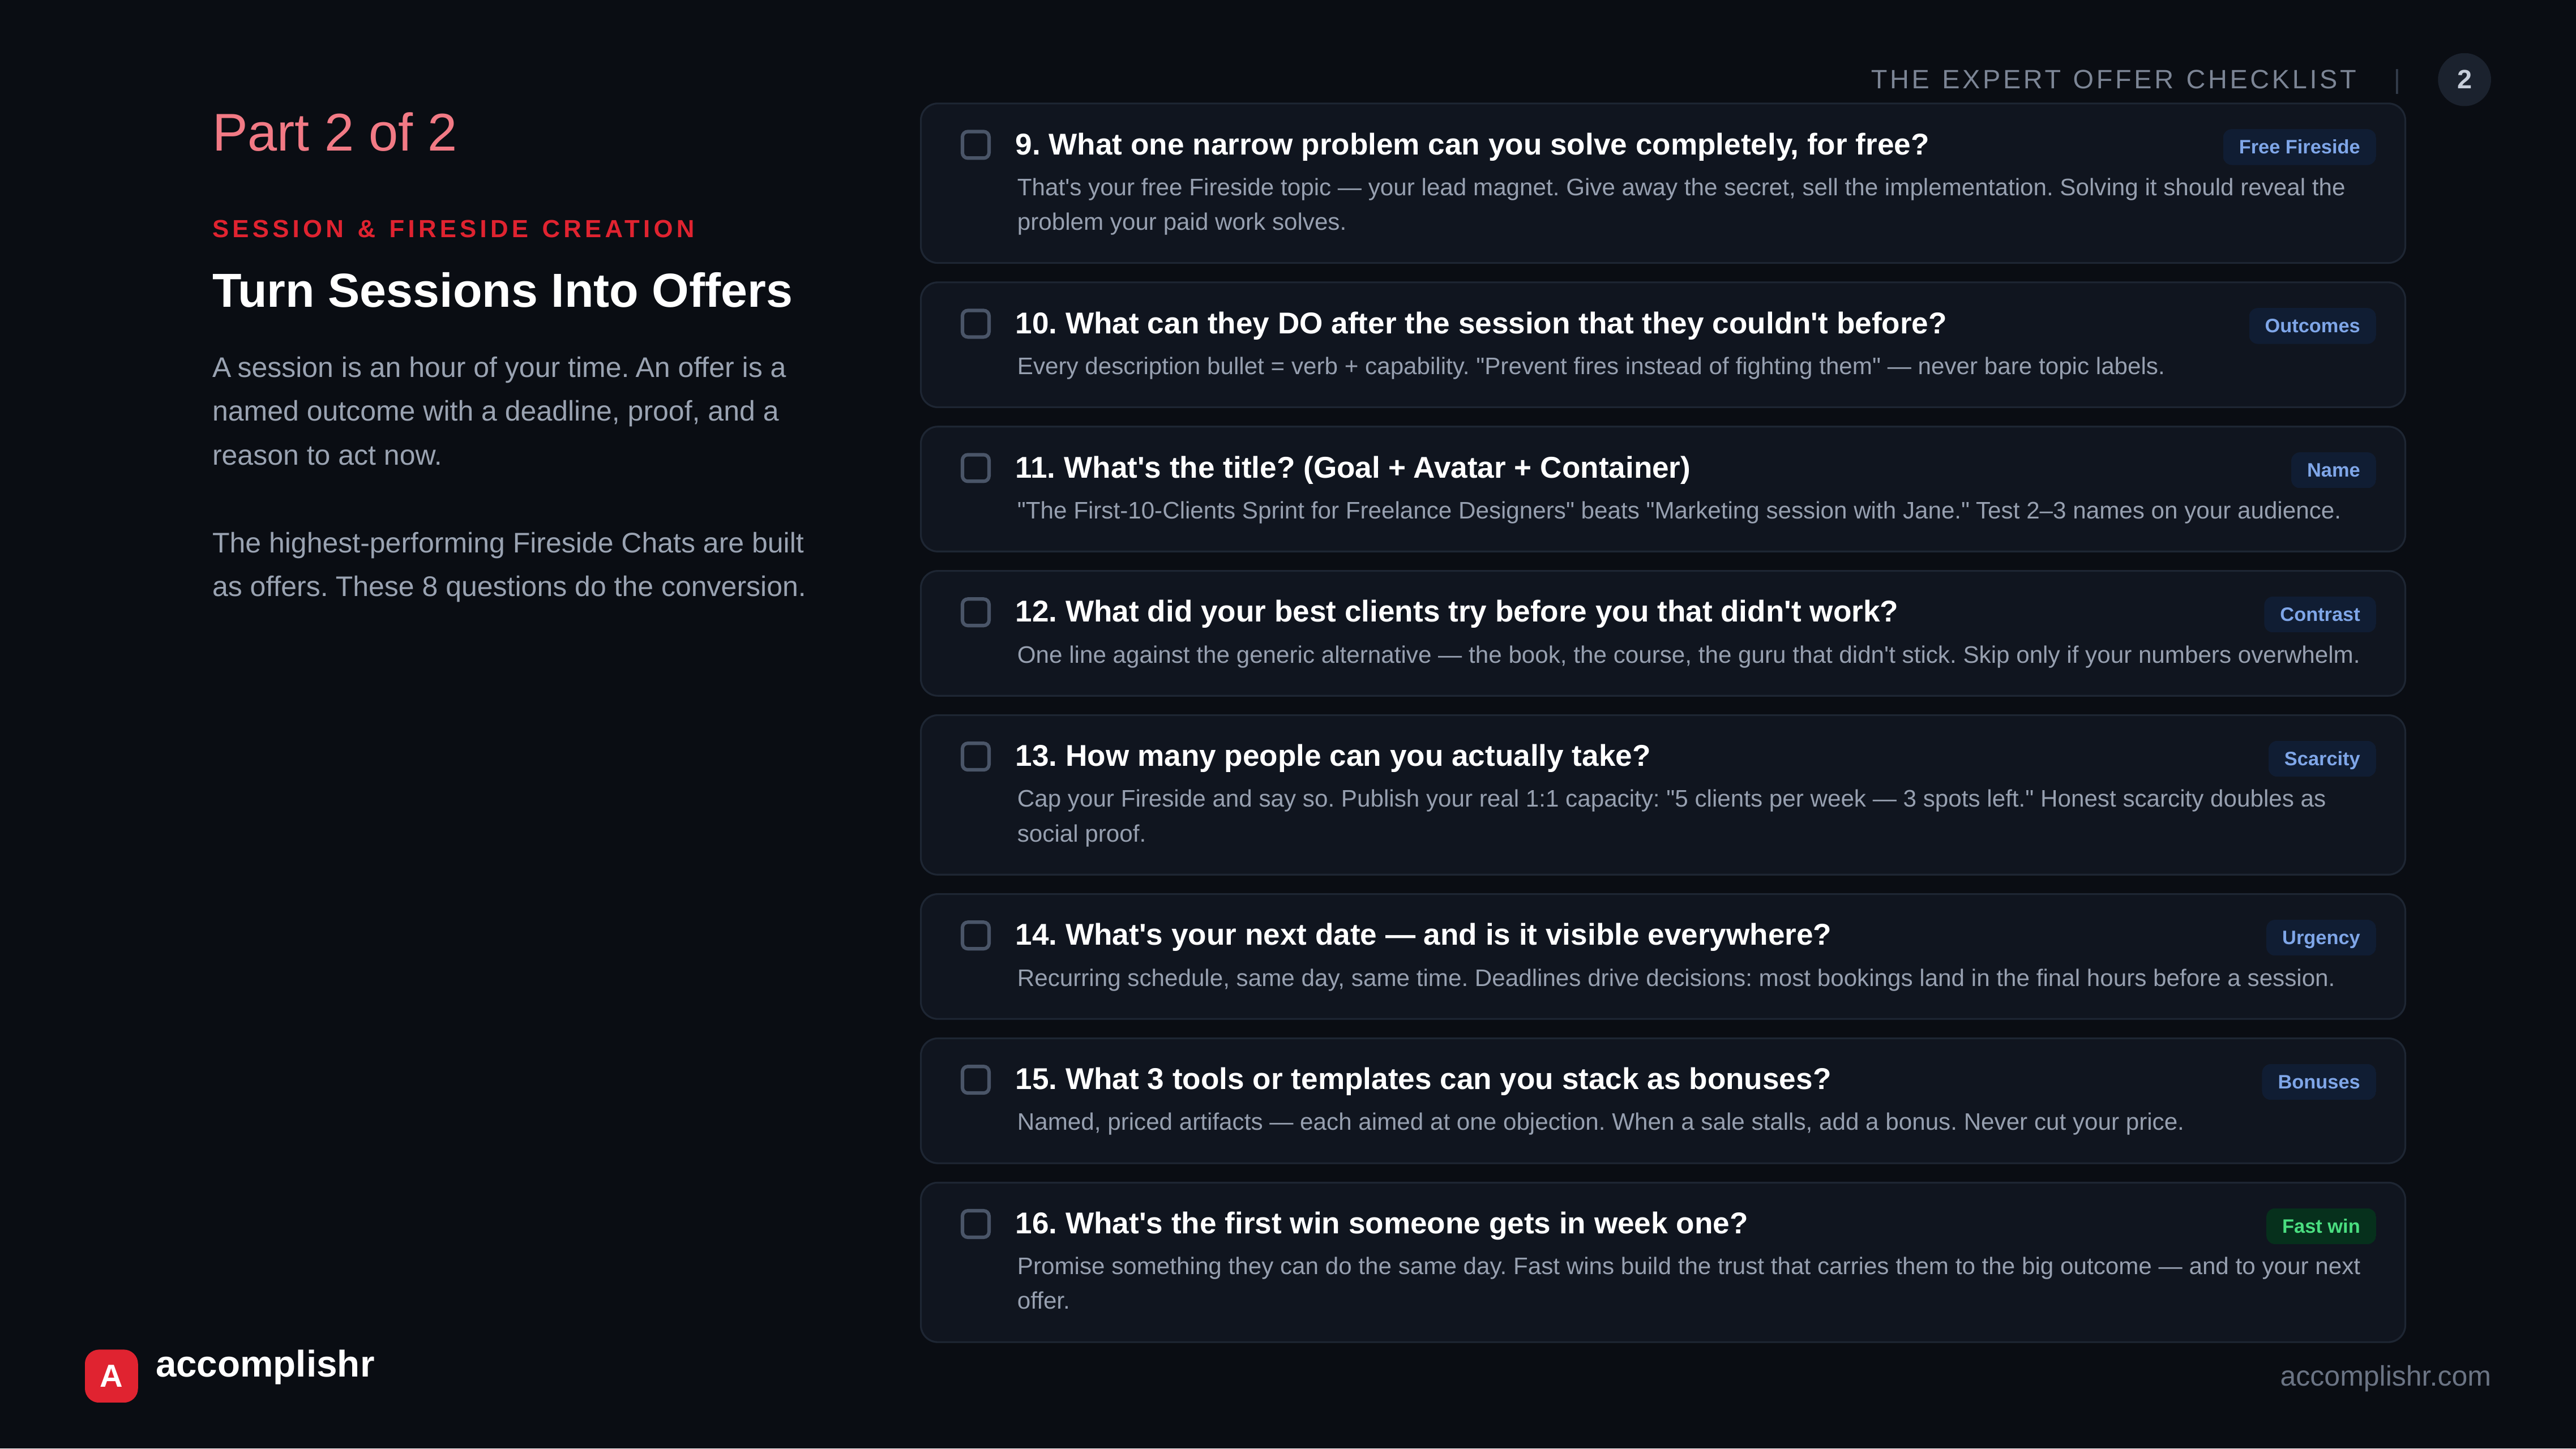Tick the checkbox for question 13
Image resolution: width=2576 pixels, height=1449 pixels.
click(x=975, y=756)
